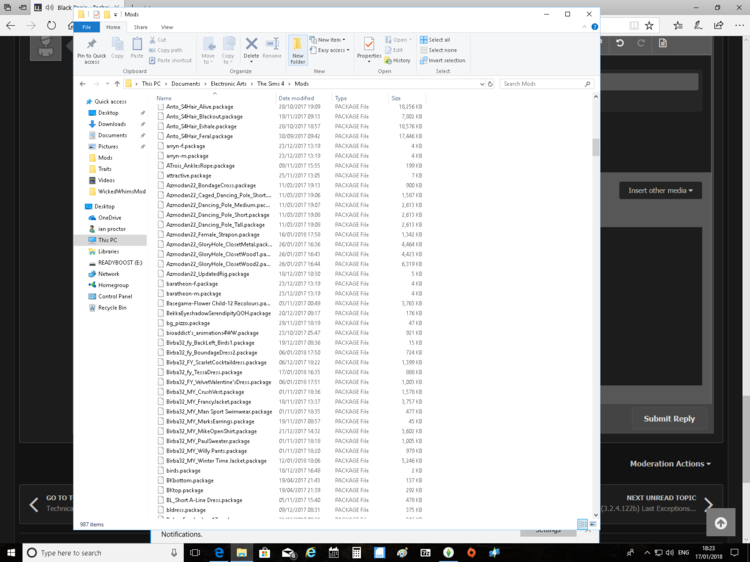Open the Recent locations dropdown arrow
Image resolution: width=750 pixels, height=562 pixels.
click(x=107, y=84)
